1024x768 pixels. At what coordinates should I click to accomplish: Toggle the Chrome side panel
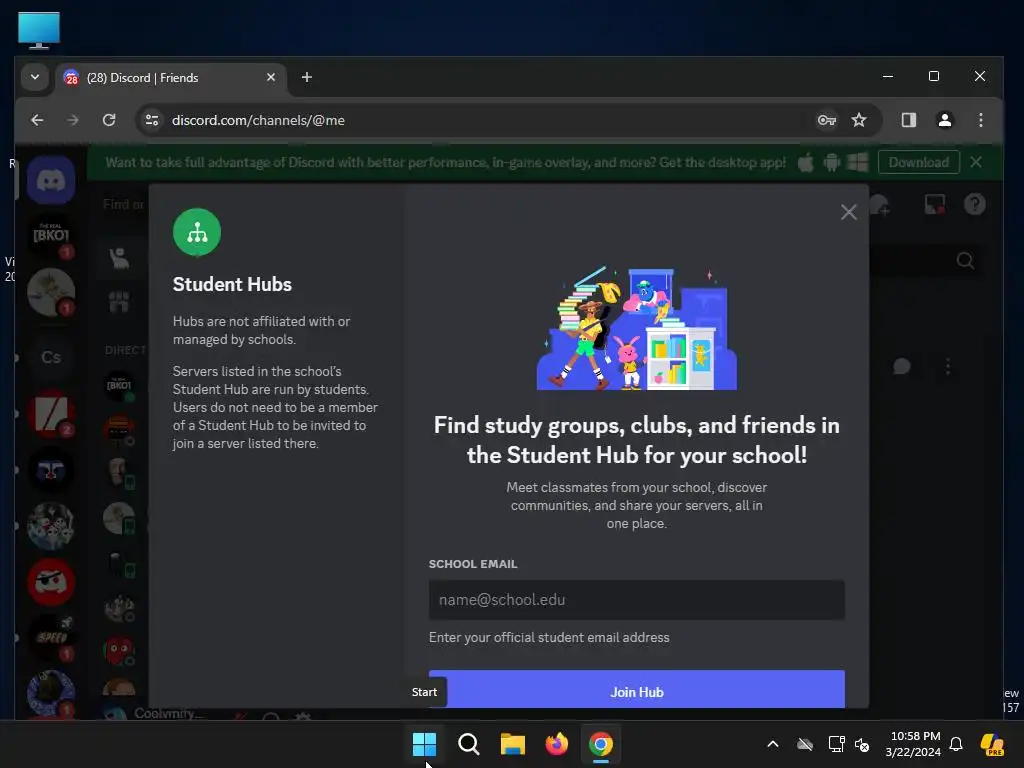click(908, 120)
